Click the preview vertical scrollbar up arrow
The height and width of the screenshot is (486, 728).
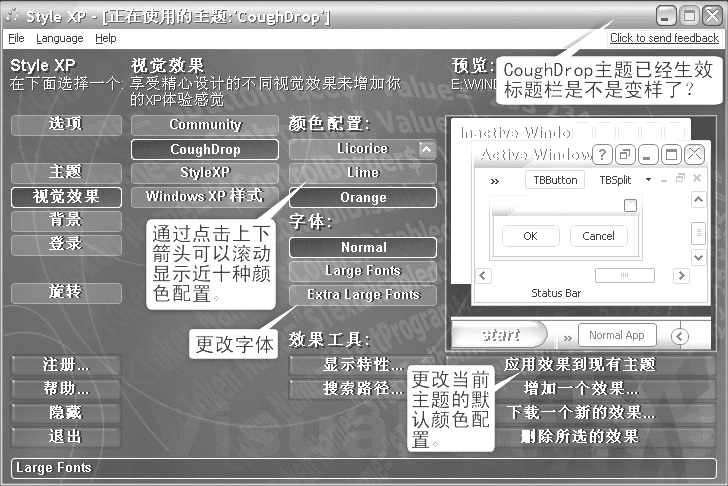point(698,200)
